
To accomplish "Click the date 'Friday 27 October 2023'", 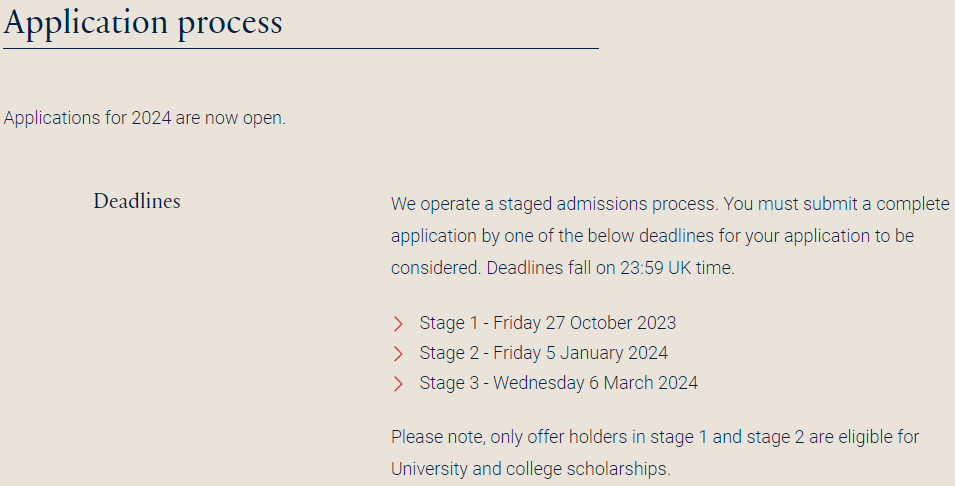I will (585, 323).
